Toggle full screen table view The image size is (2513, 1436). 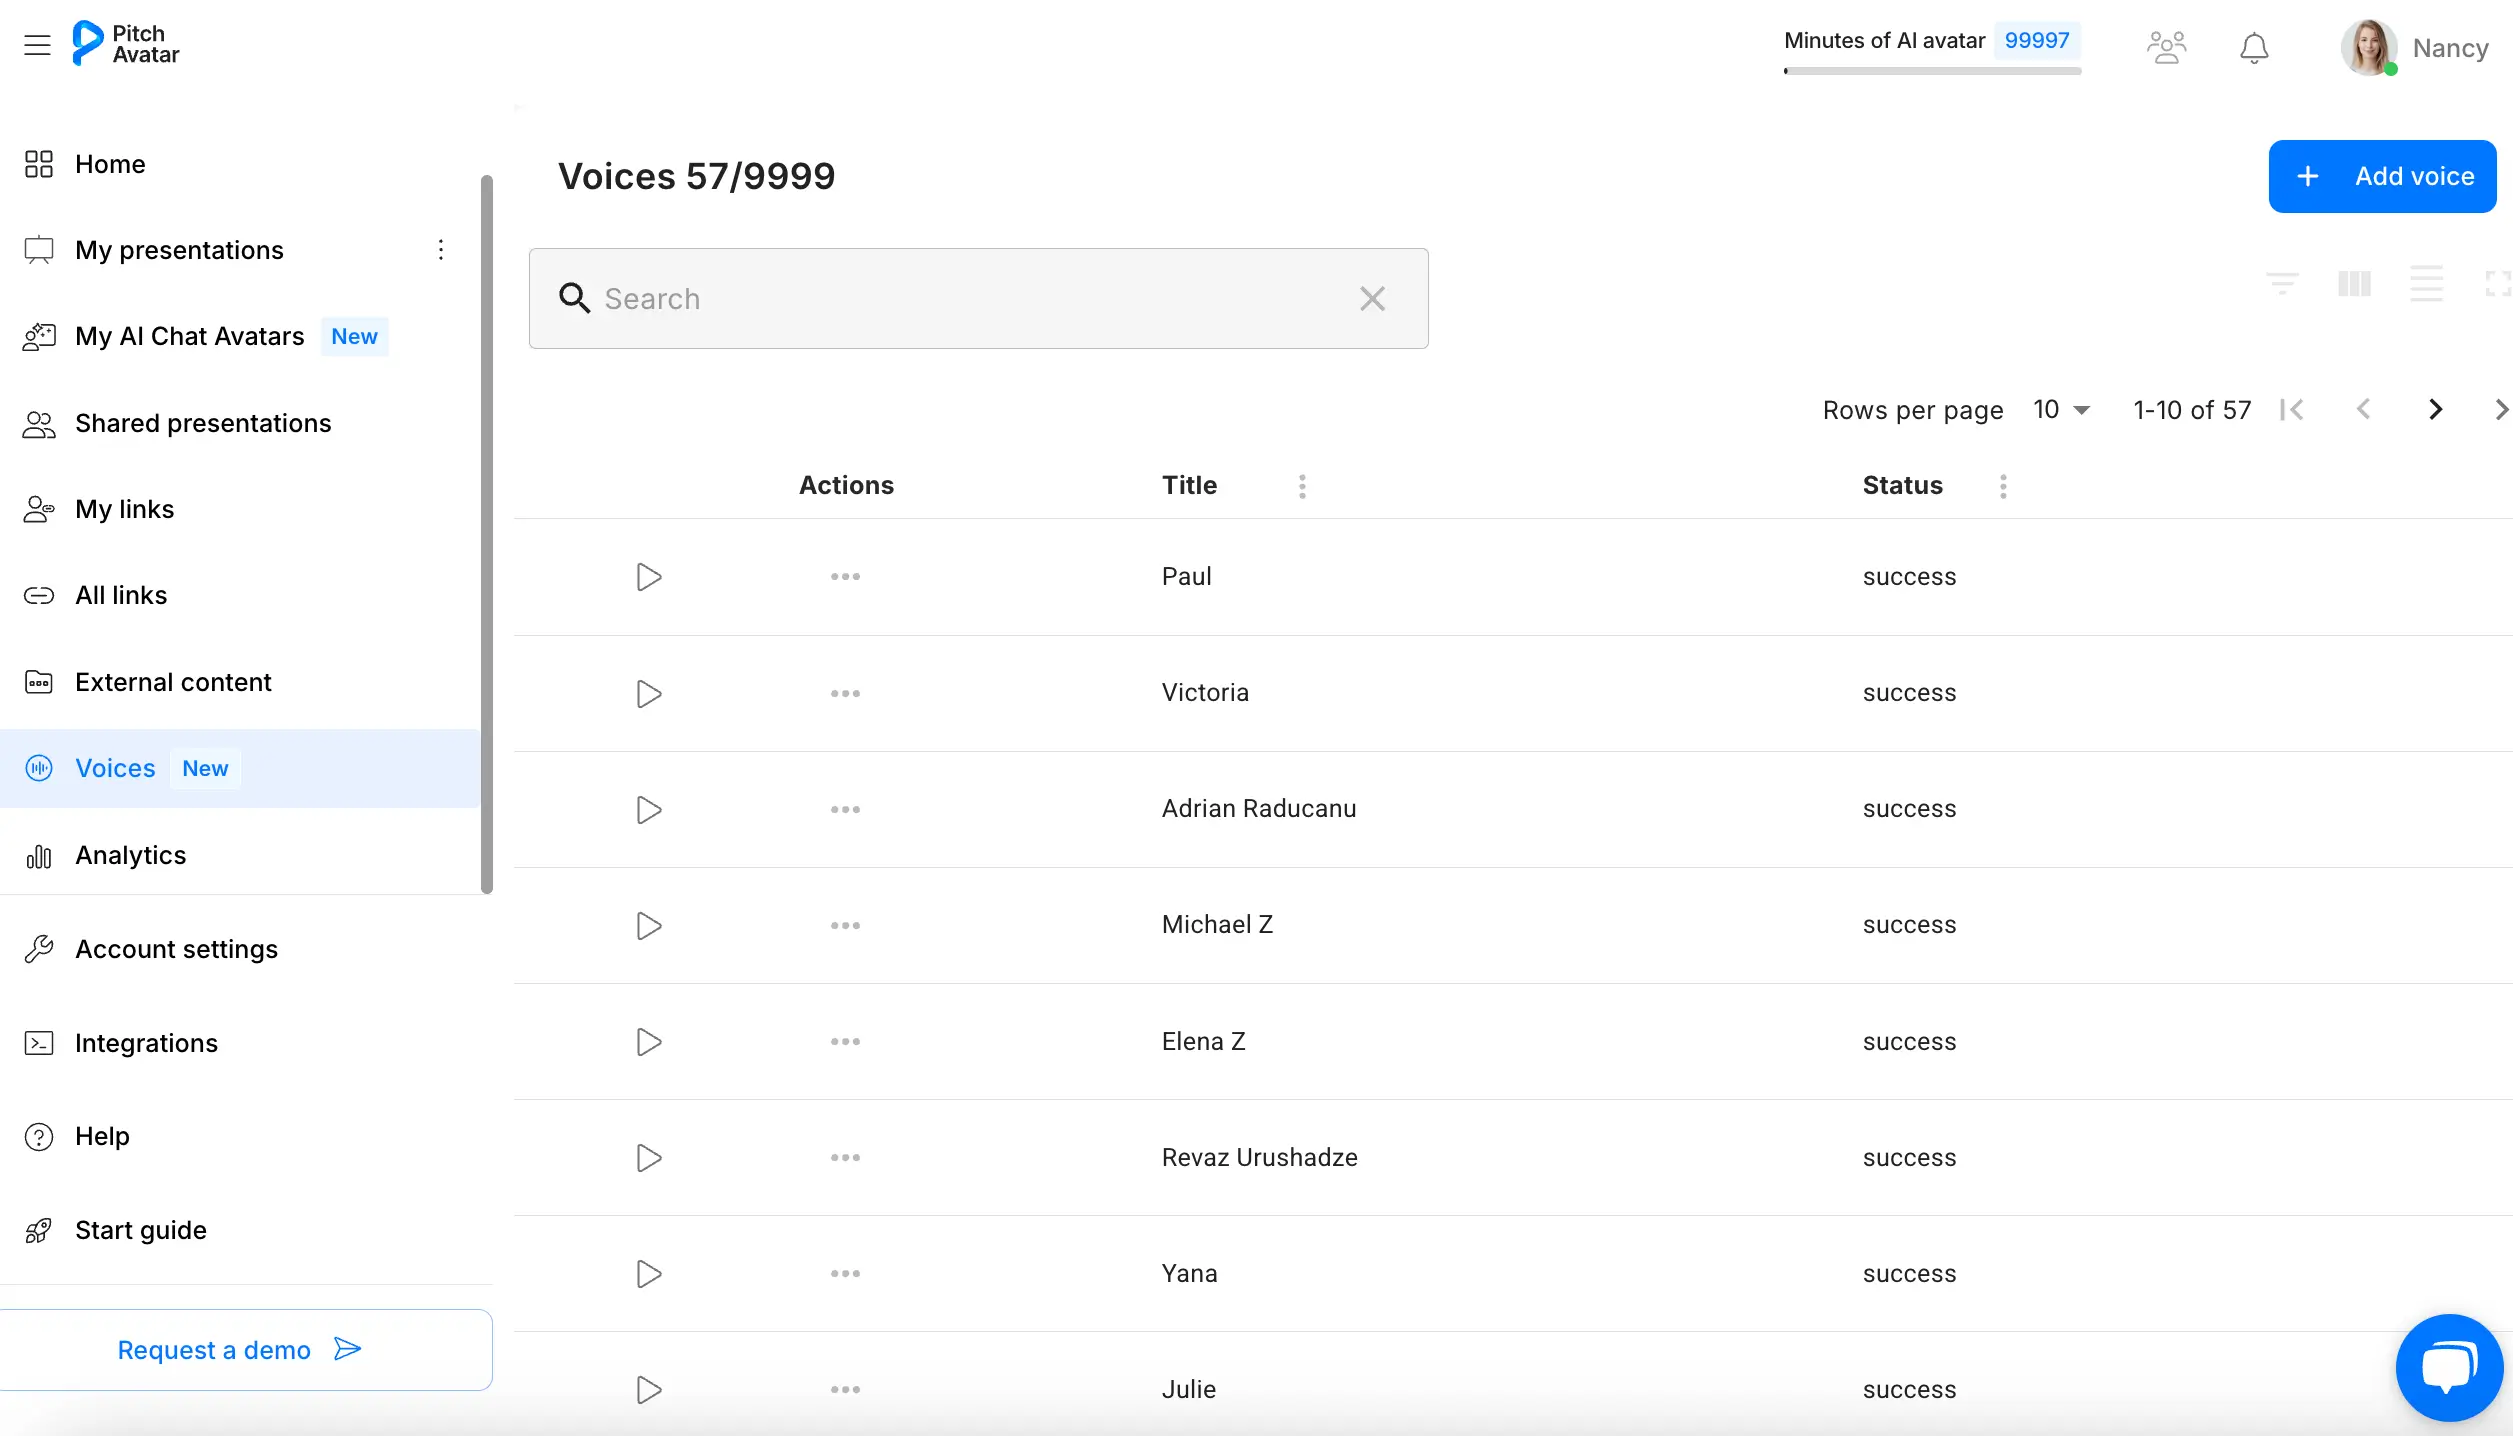(x=2496, y=284)
